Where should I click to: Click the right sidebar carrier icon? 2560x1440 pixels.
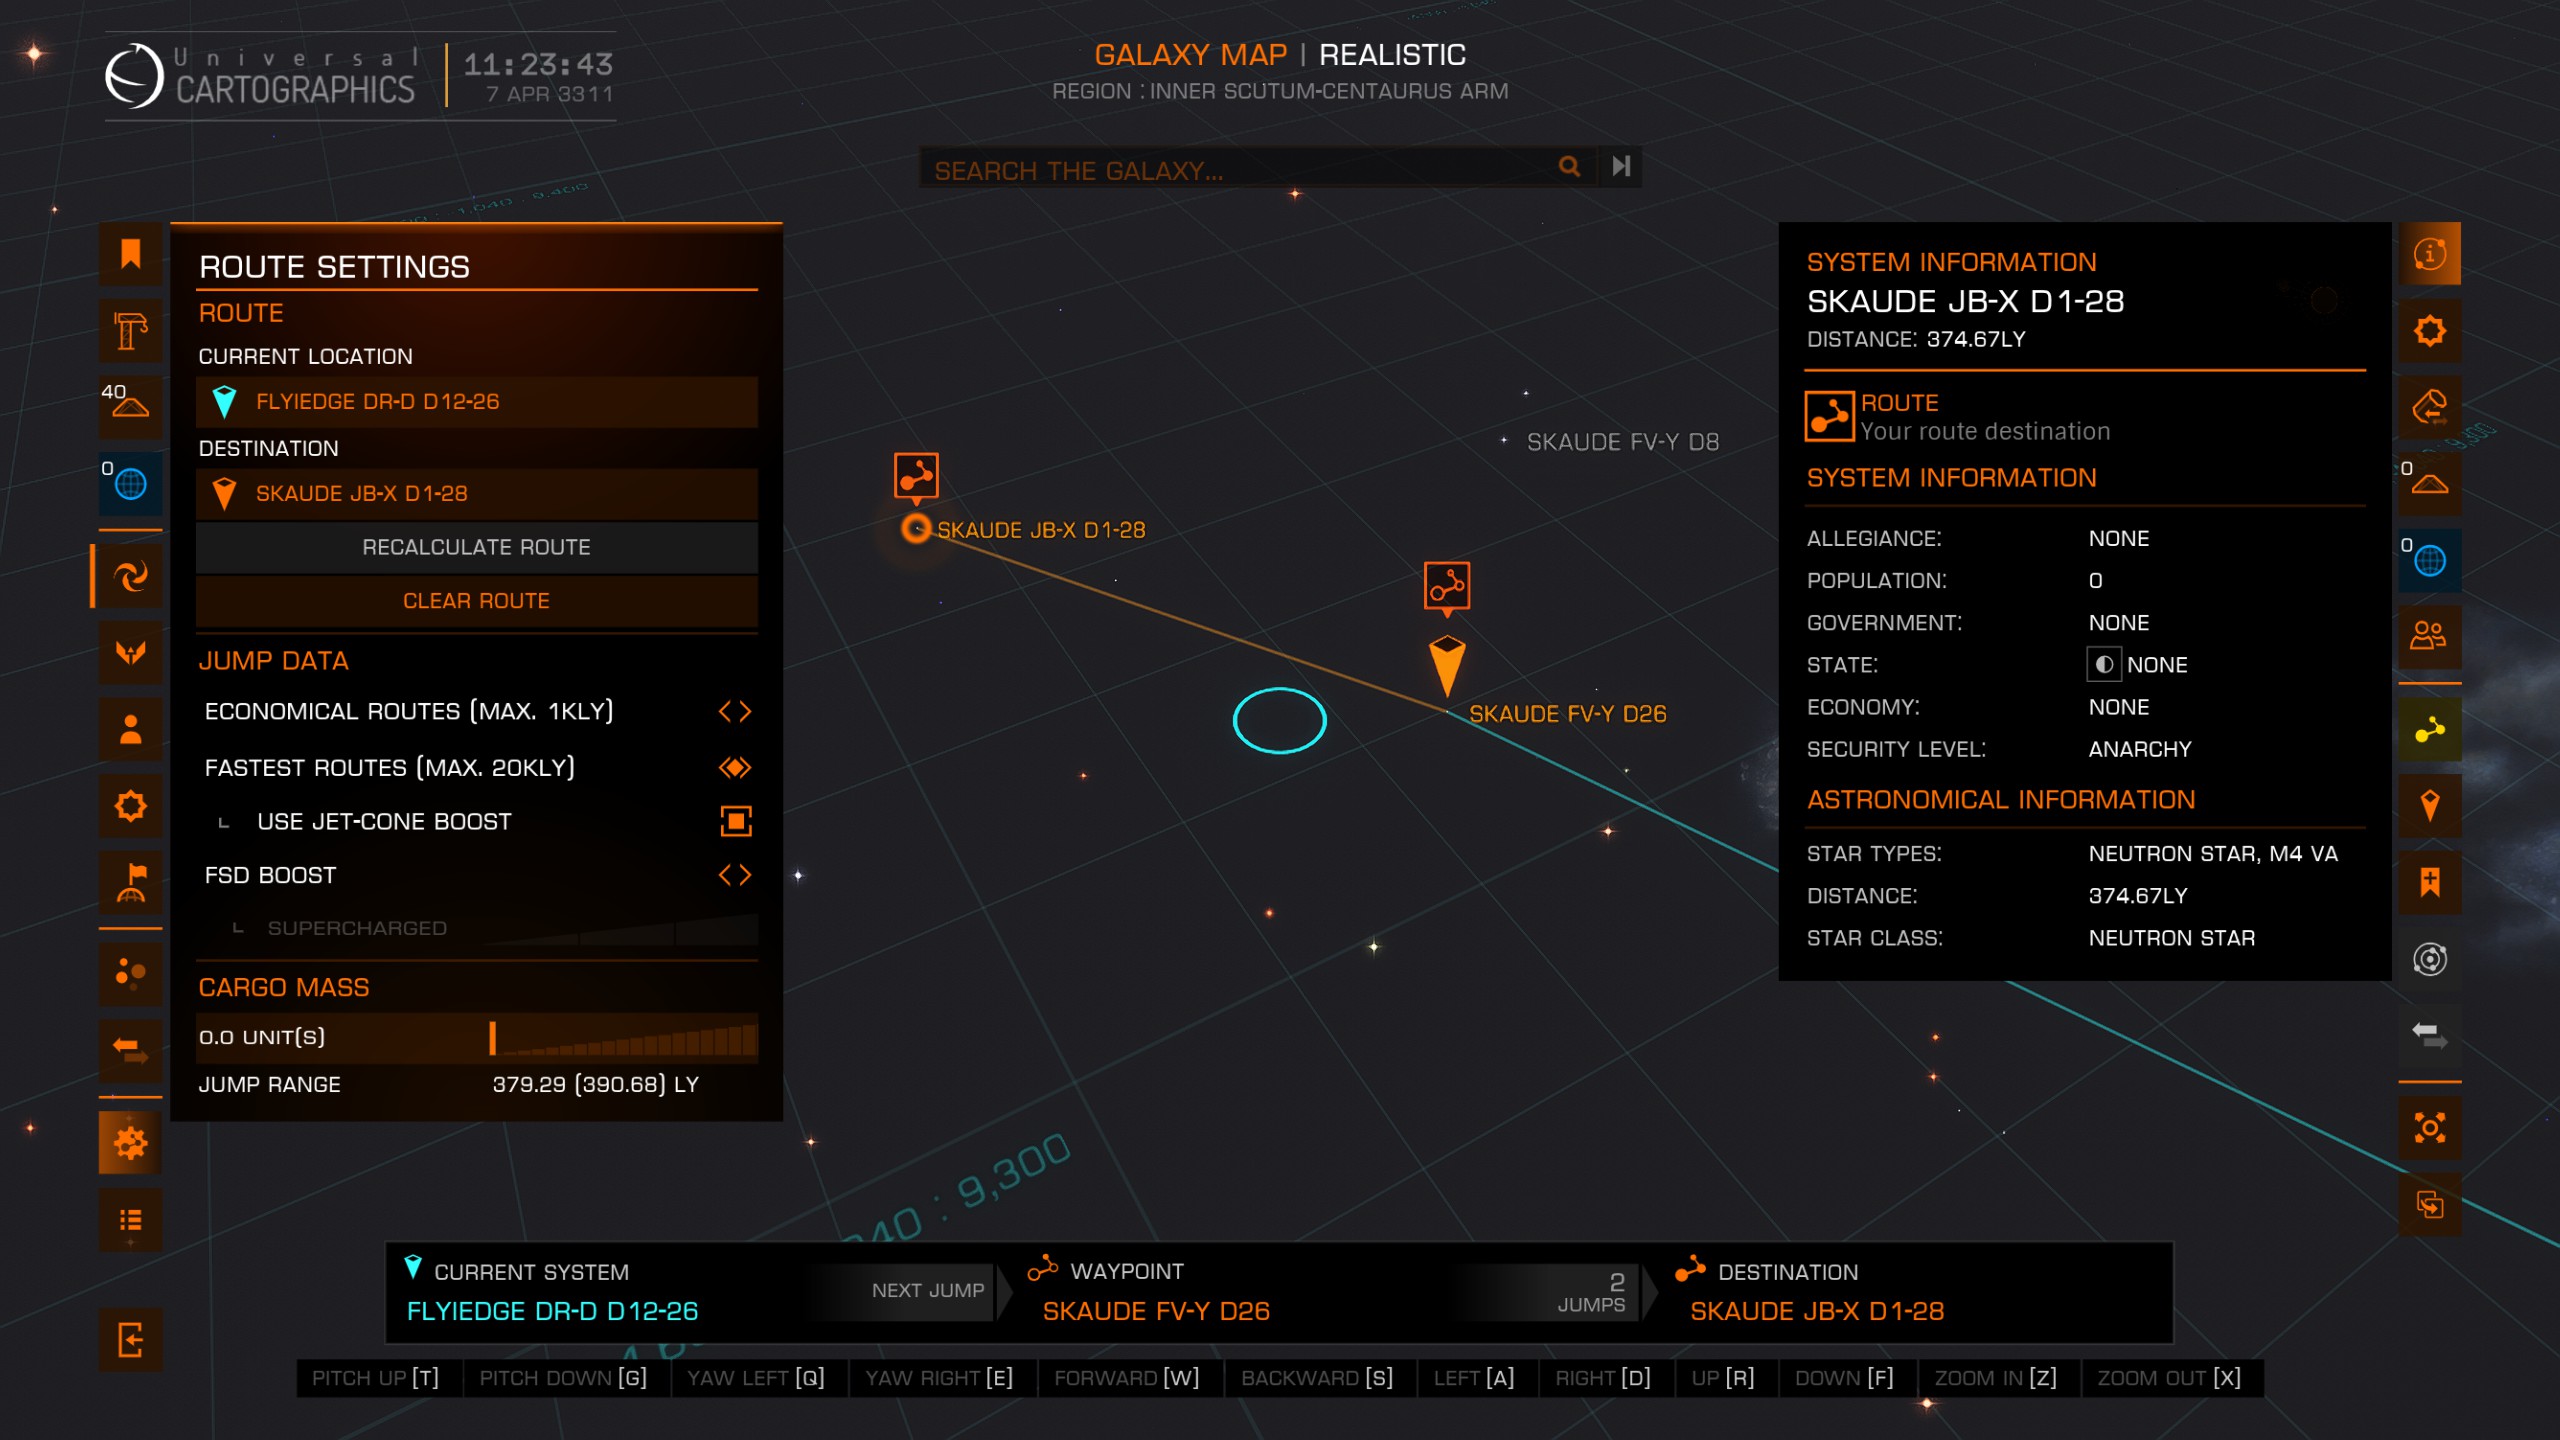(x=2430, y=484)
